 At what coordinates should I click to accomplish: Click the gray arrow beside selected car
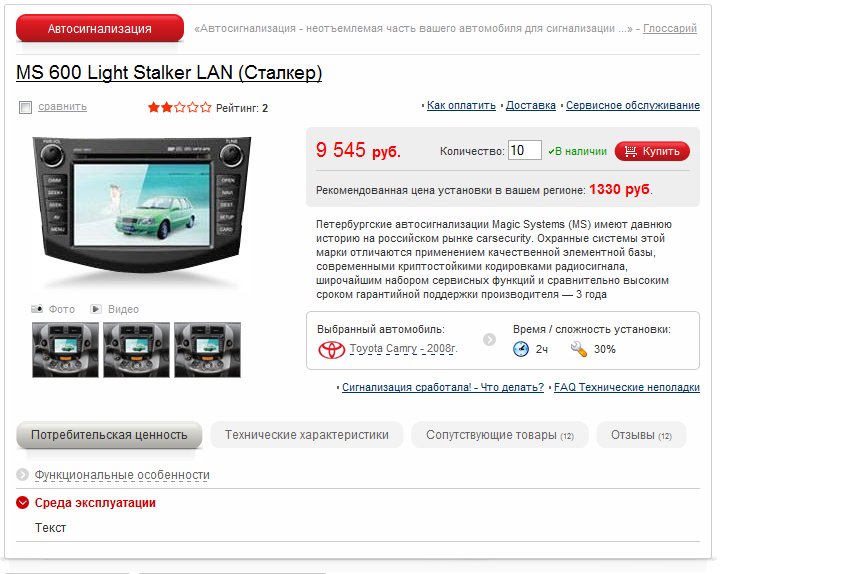(489, 339)
